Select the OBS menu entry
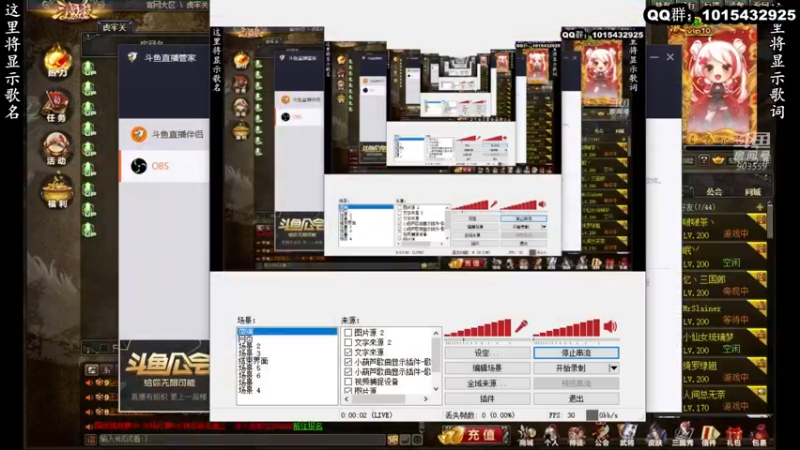The width and height of the screenshot is (800, 450). [164, 166]
